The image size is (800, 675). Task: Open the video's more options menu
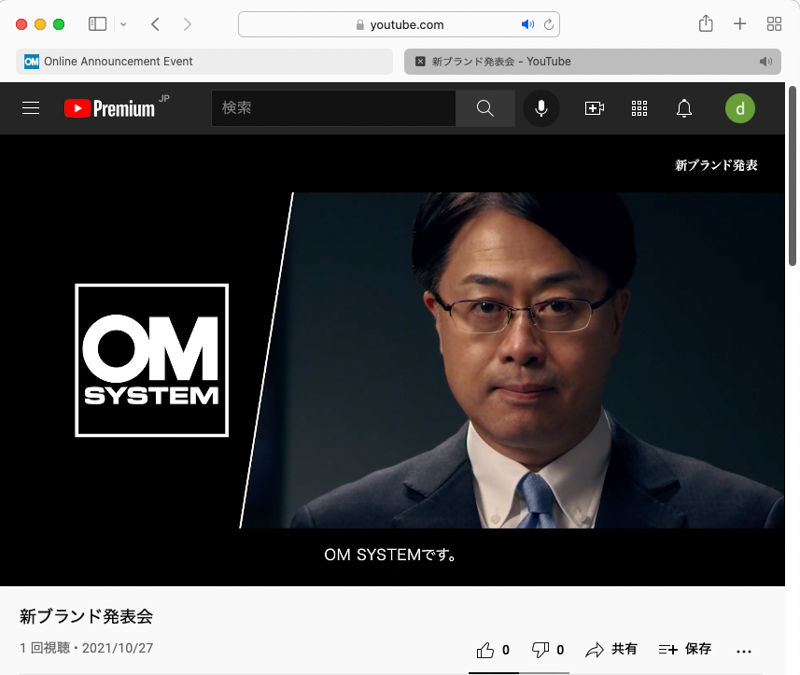(x=743, y=650)
